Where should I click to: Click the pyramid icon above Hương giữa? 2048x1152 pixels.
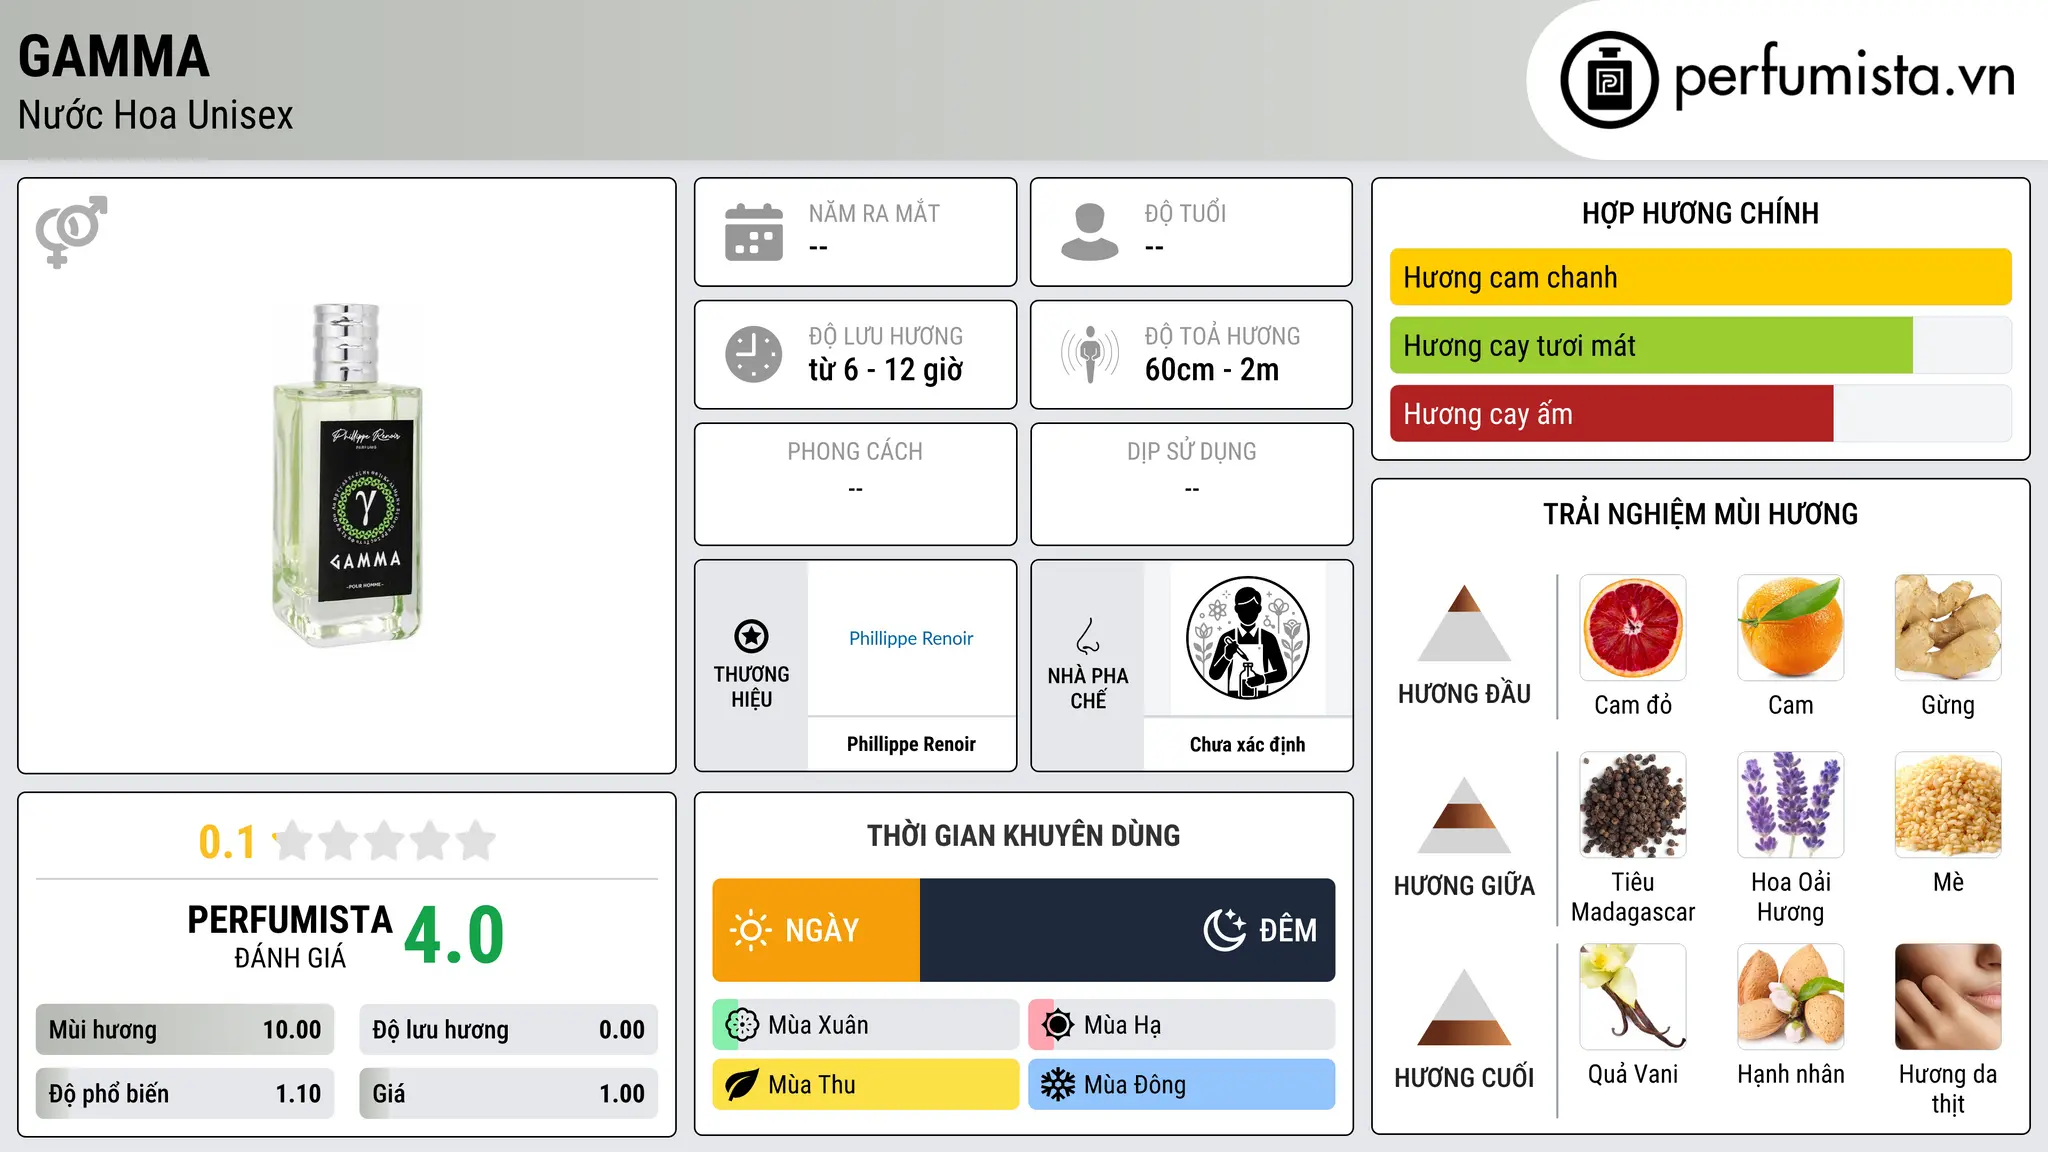click(x=1464, y=815)
